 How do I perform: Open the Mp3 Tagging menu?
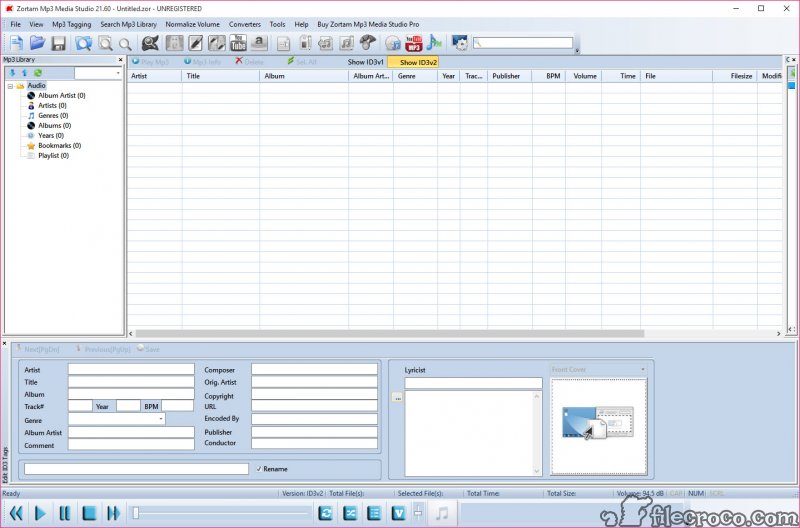click(x=71, y=24)
